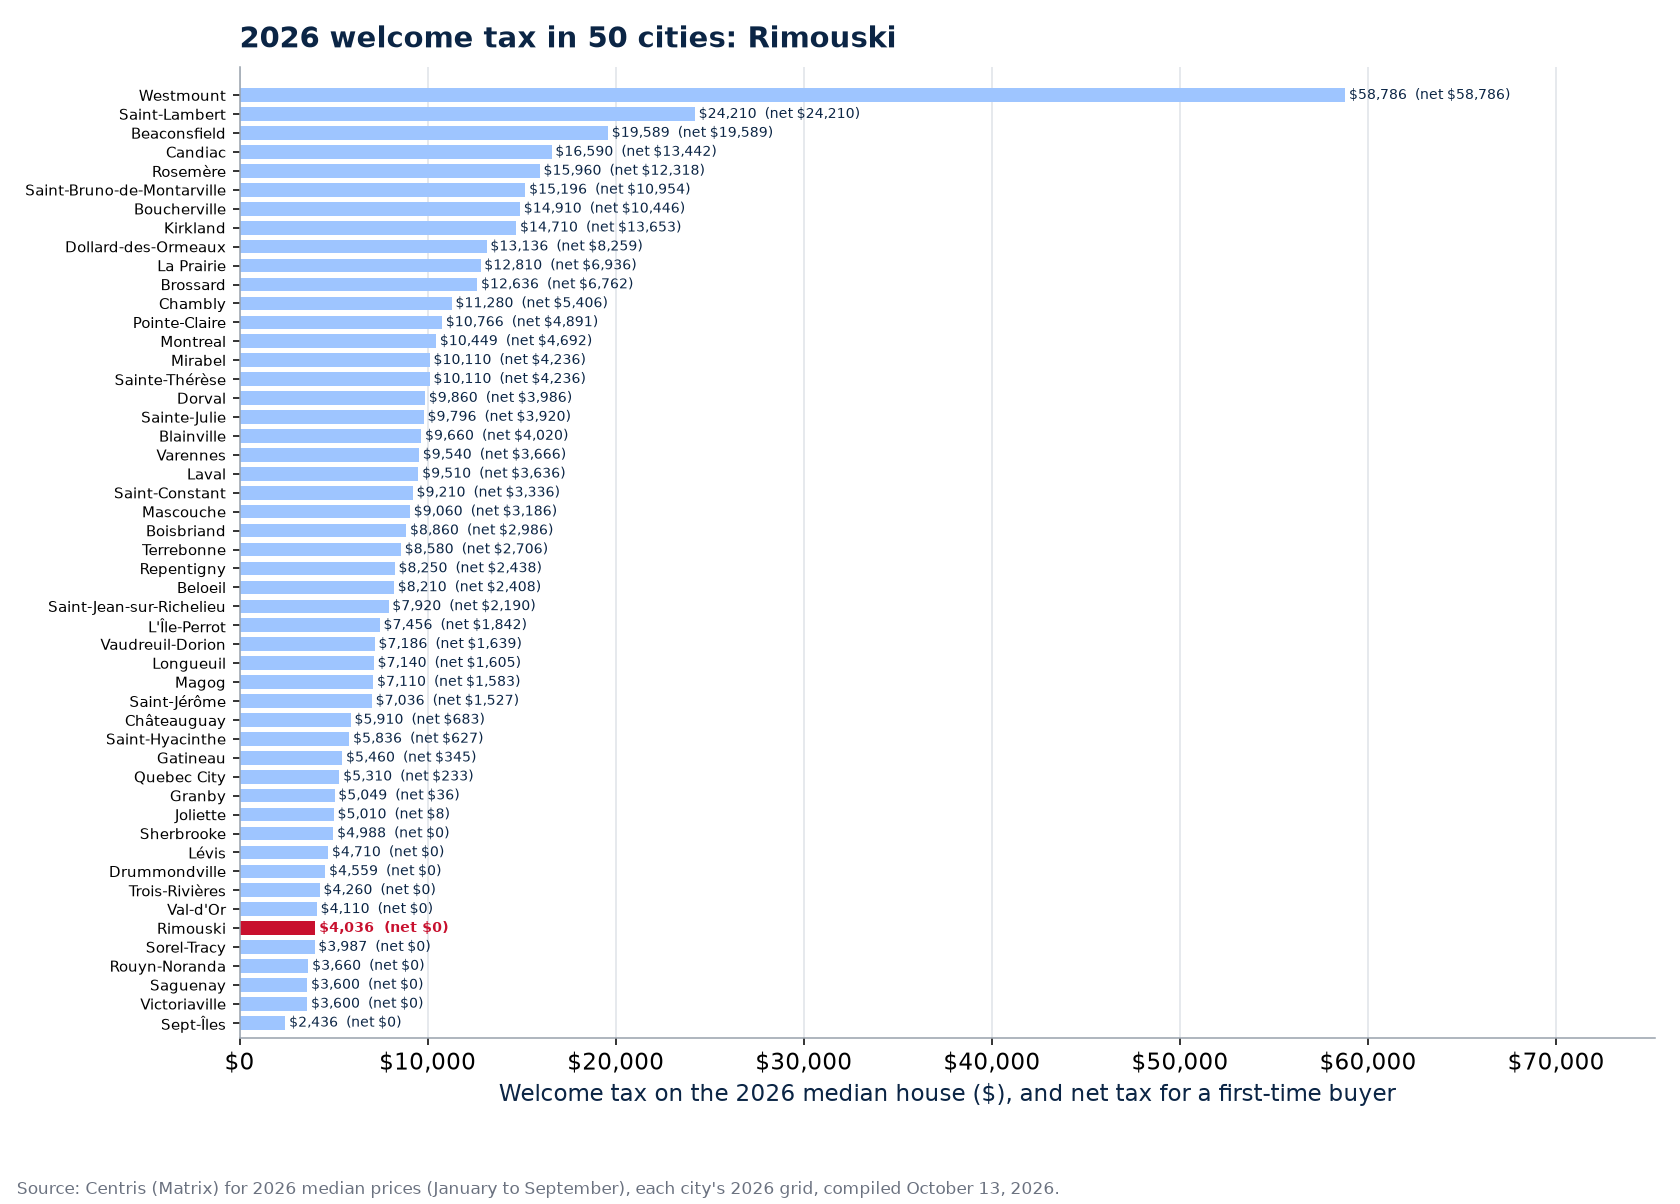Click the Kirkland bar
The height and width of the screenshot is (1204, 1680).
(x=378, y=228)
